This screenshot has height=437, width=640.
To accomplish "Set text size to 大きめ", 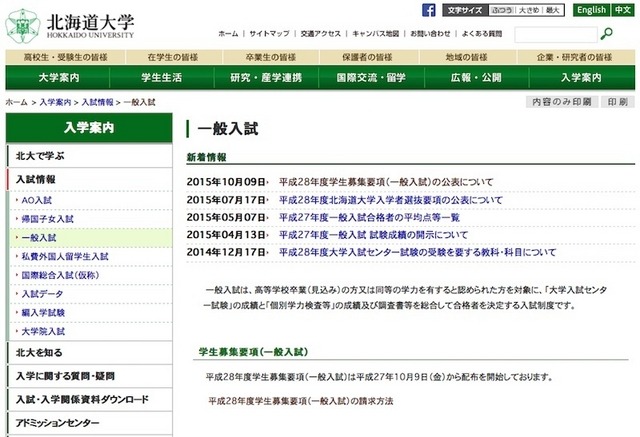I will point(529,10).
